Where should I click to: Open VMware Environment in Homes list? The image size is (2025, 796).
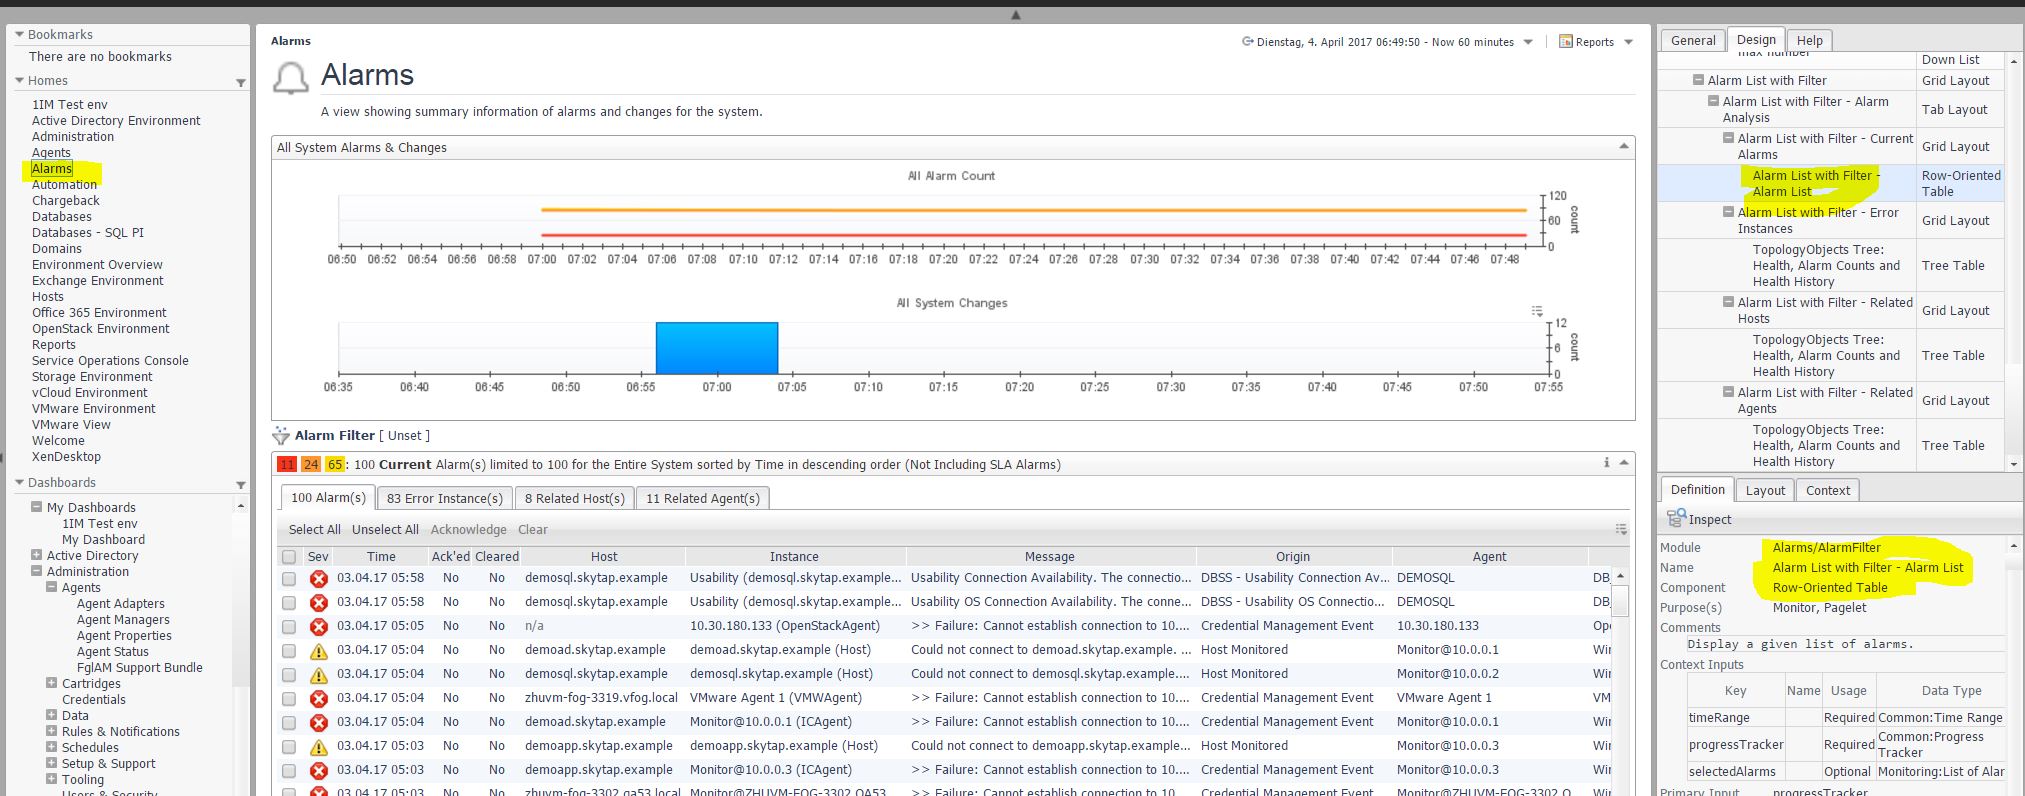pos(94,409)
